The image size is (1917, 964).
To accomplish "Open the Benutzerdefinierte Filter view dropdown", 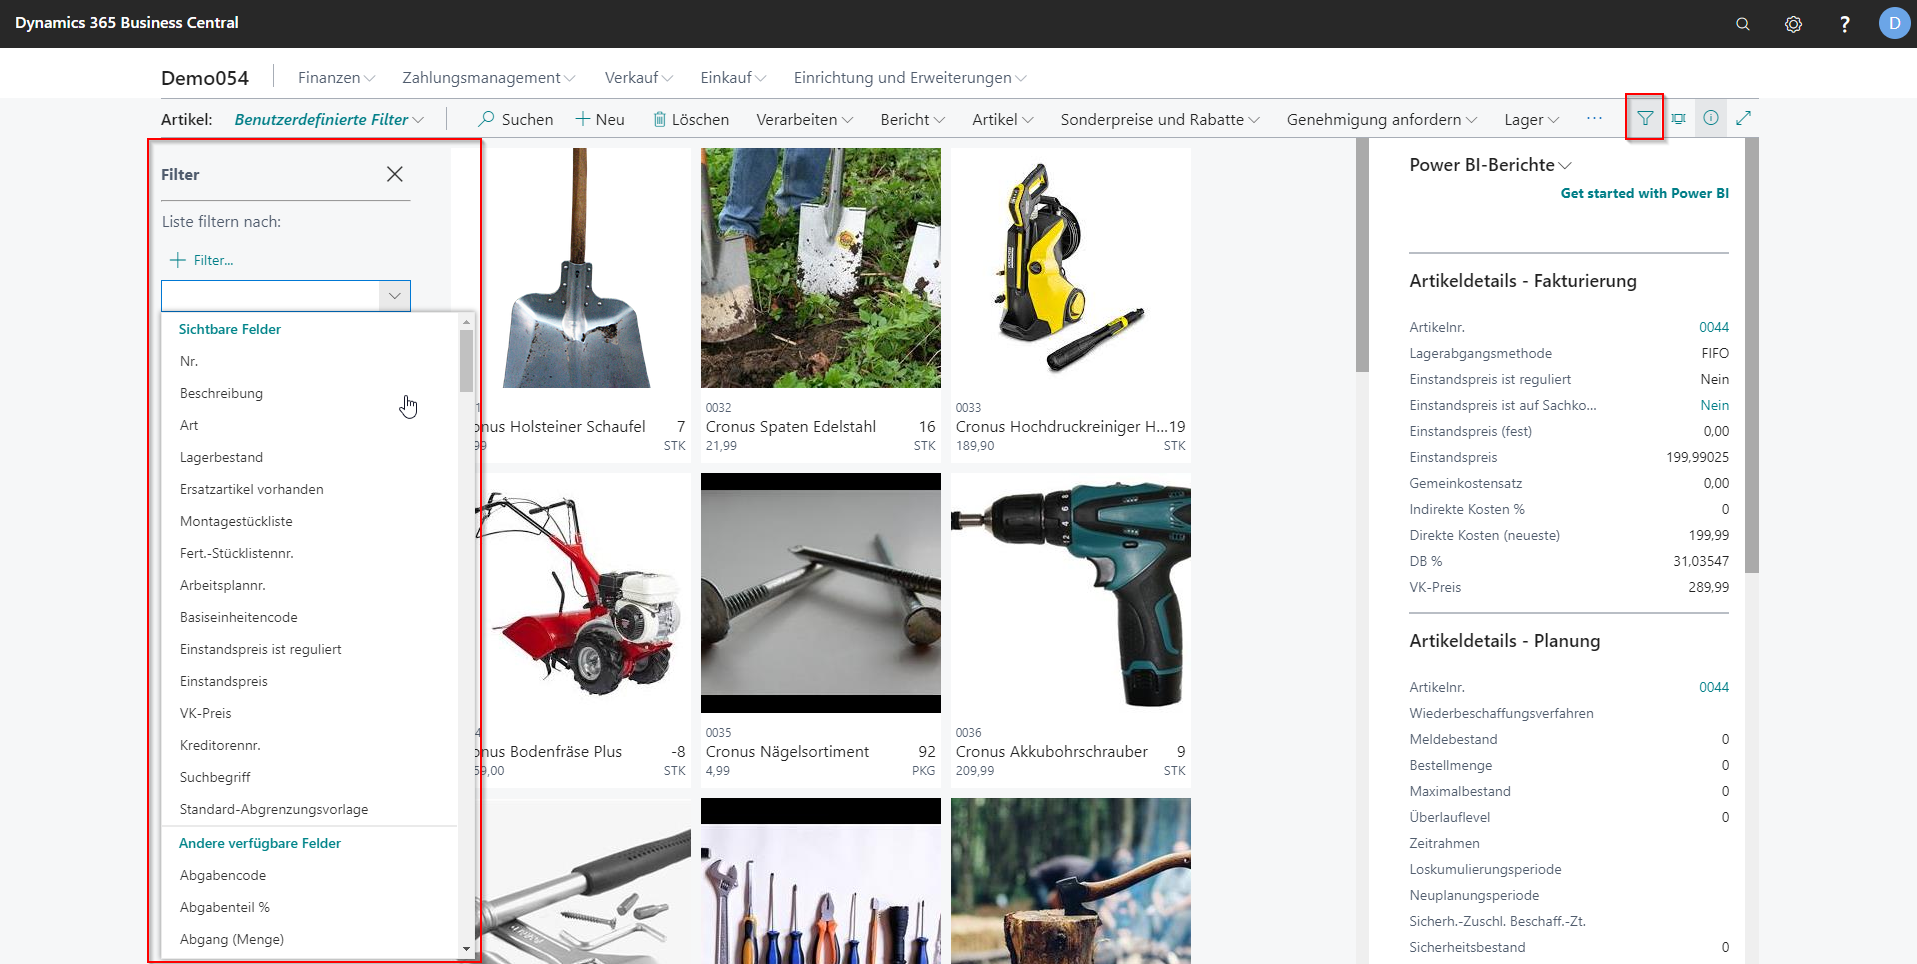I will pyautogui.click(x=329, y=119).
